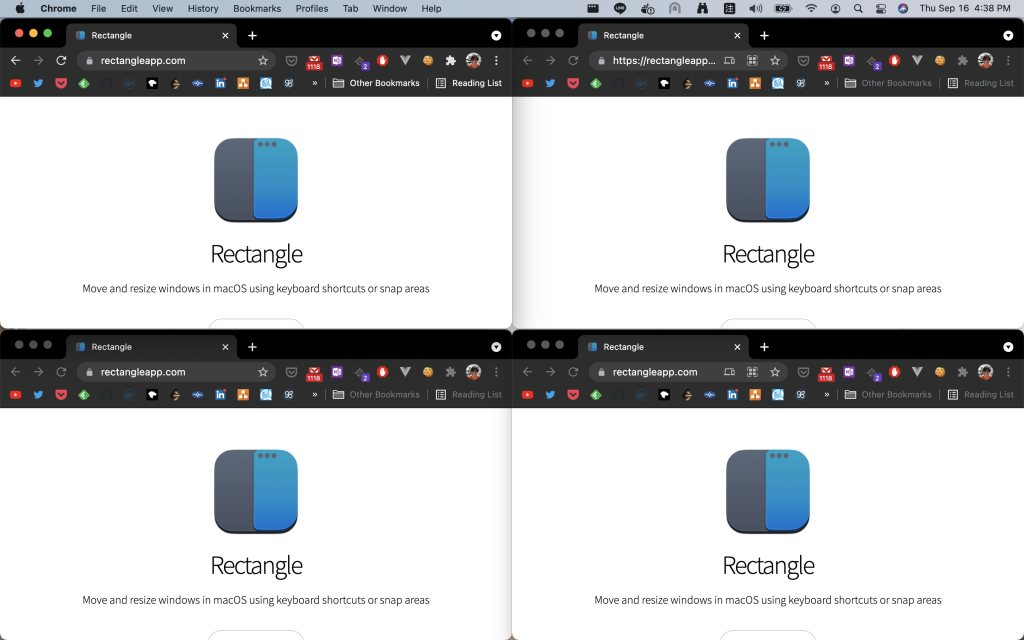Image resolution: width=1024 pixels, height=640 pixels.
Task: Select the Rectangle tab in bottom-right window
Action: [x=661, y=347]
